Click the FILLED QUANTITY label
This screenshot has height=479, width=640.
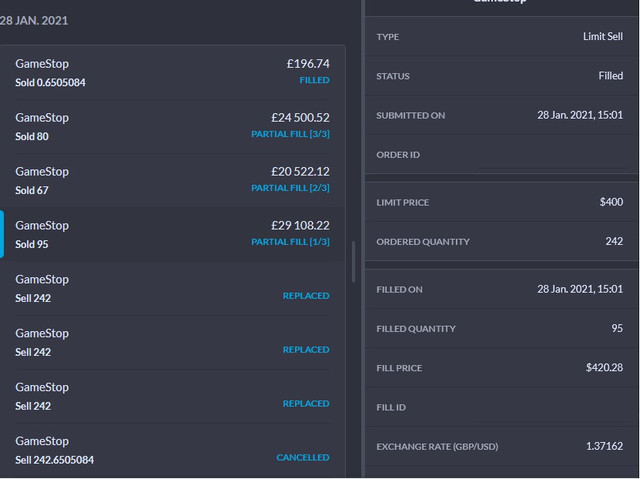pos(416,329)
